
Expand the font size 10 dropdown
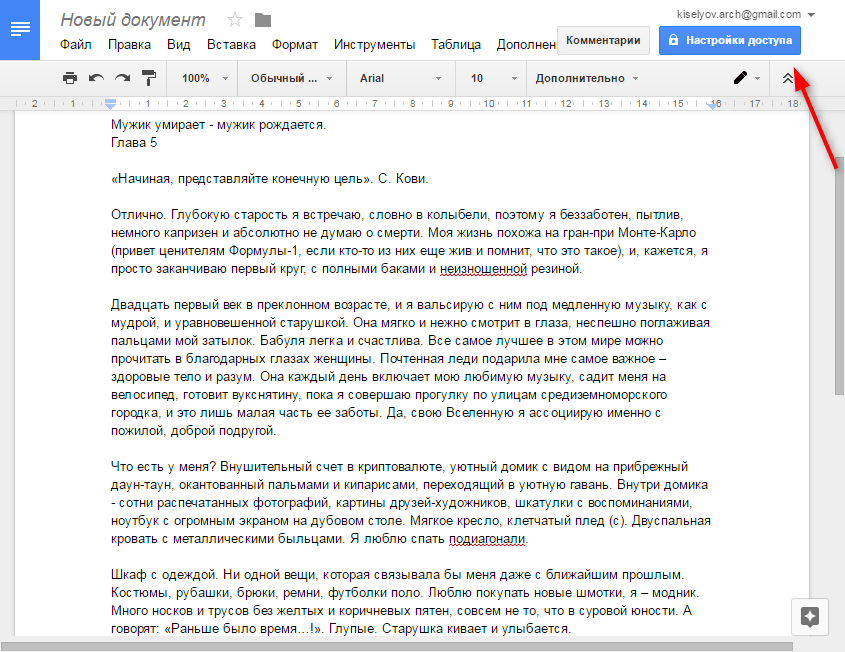(489, 78)
